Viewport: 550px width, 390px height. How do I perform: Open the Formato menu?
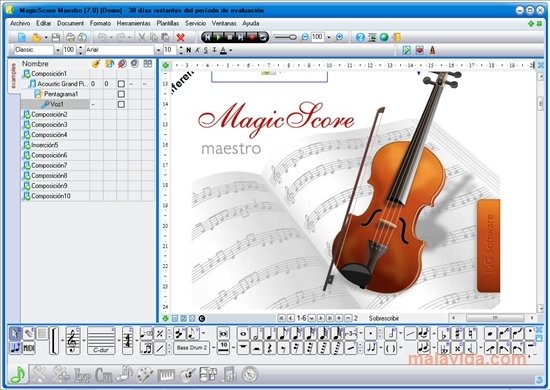click(x=100, y=23)
